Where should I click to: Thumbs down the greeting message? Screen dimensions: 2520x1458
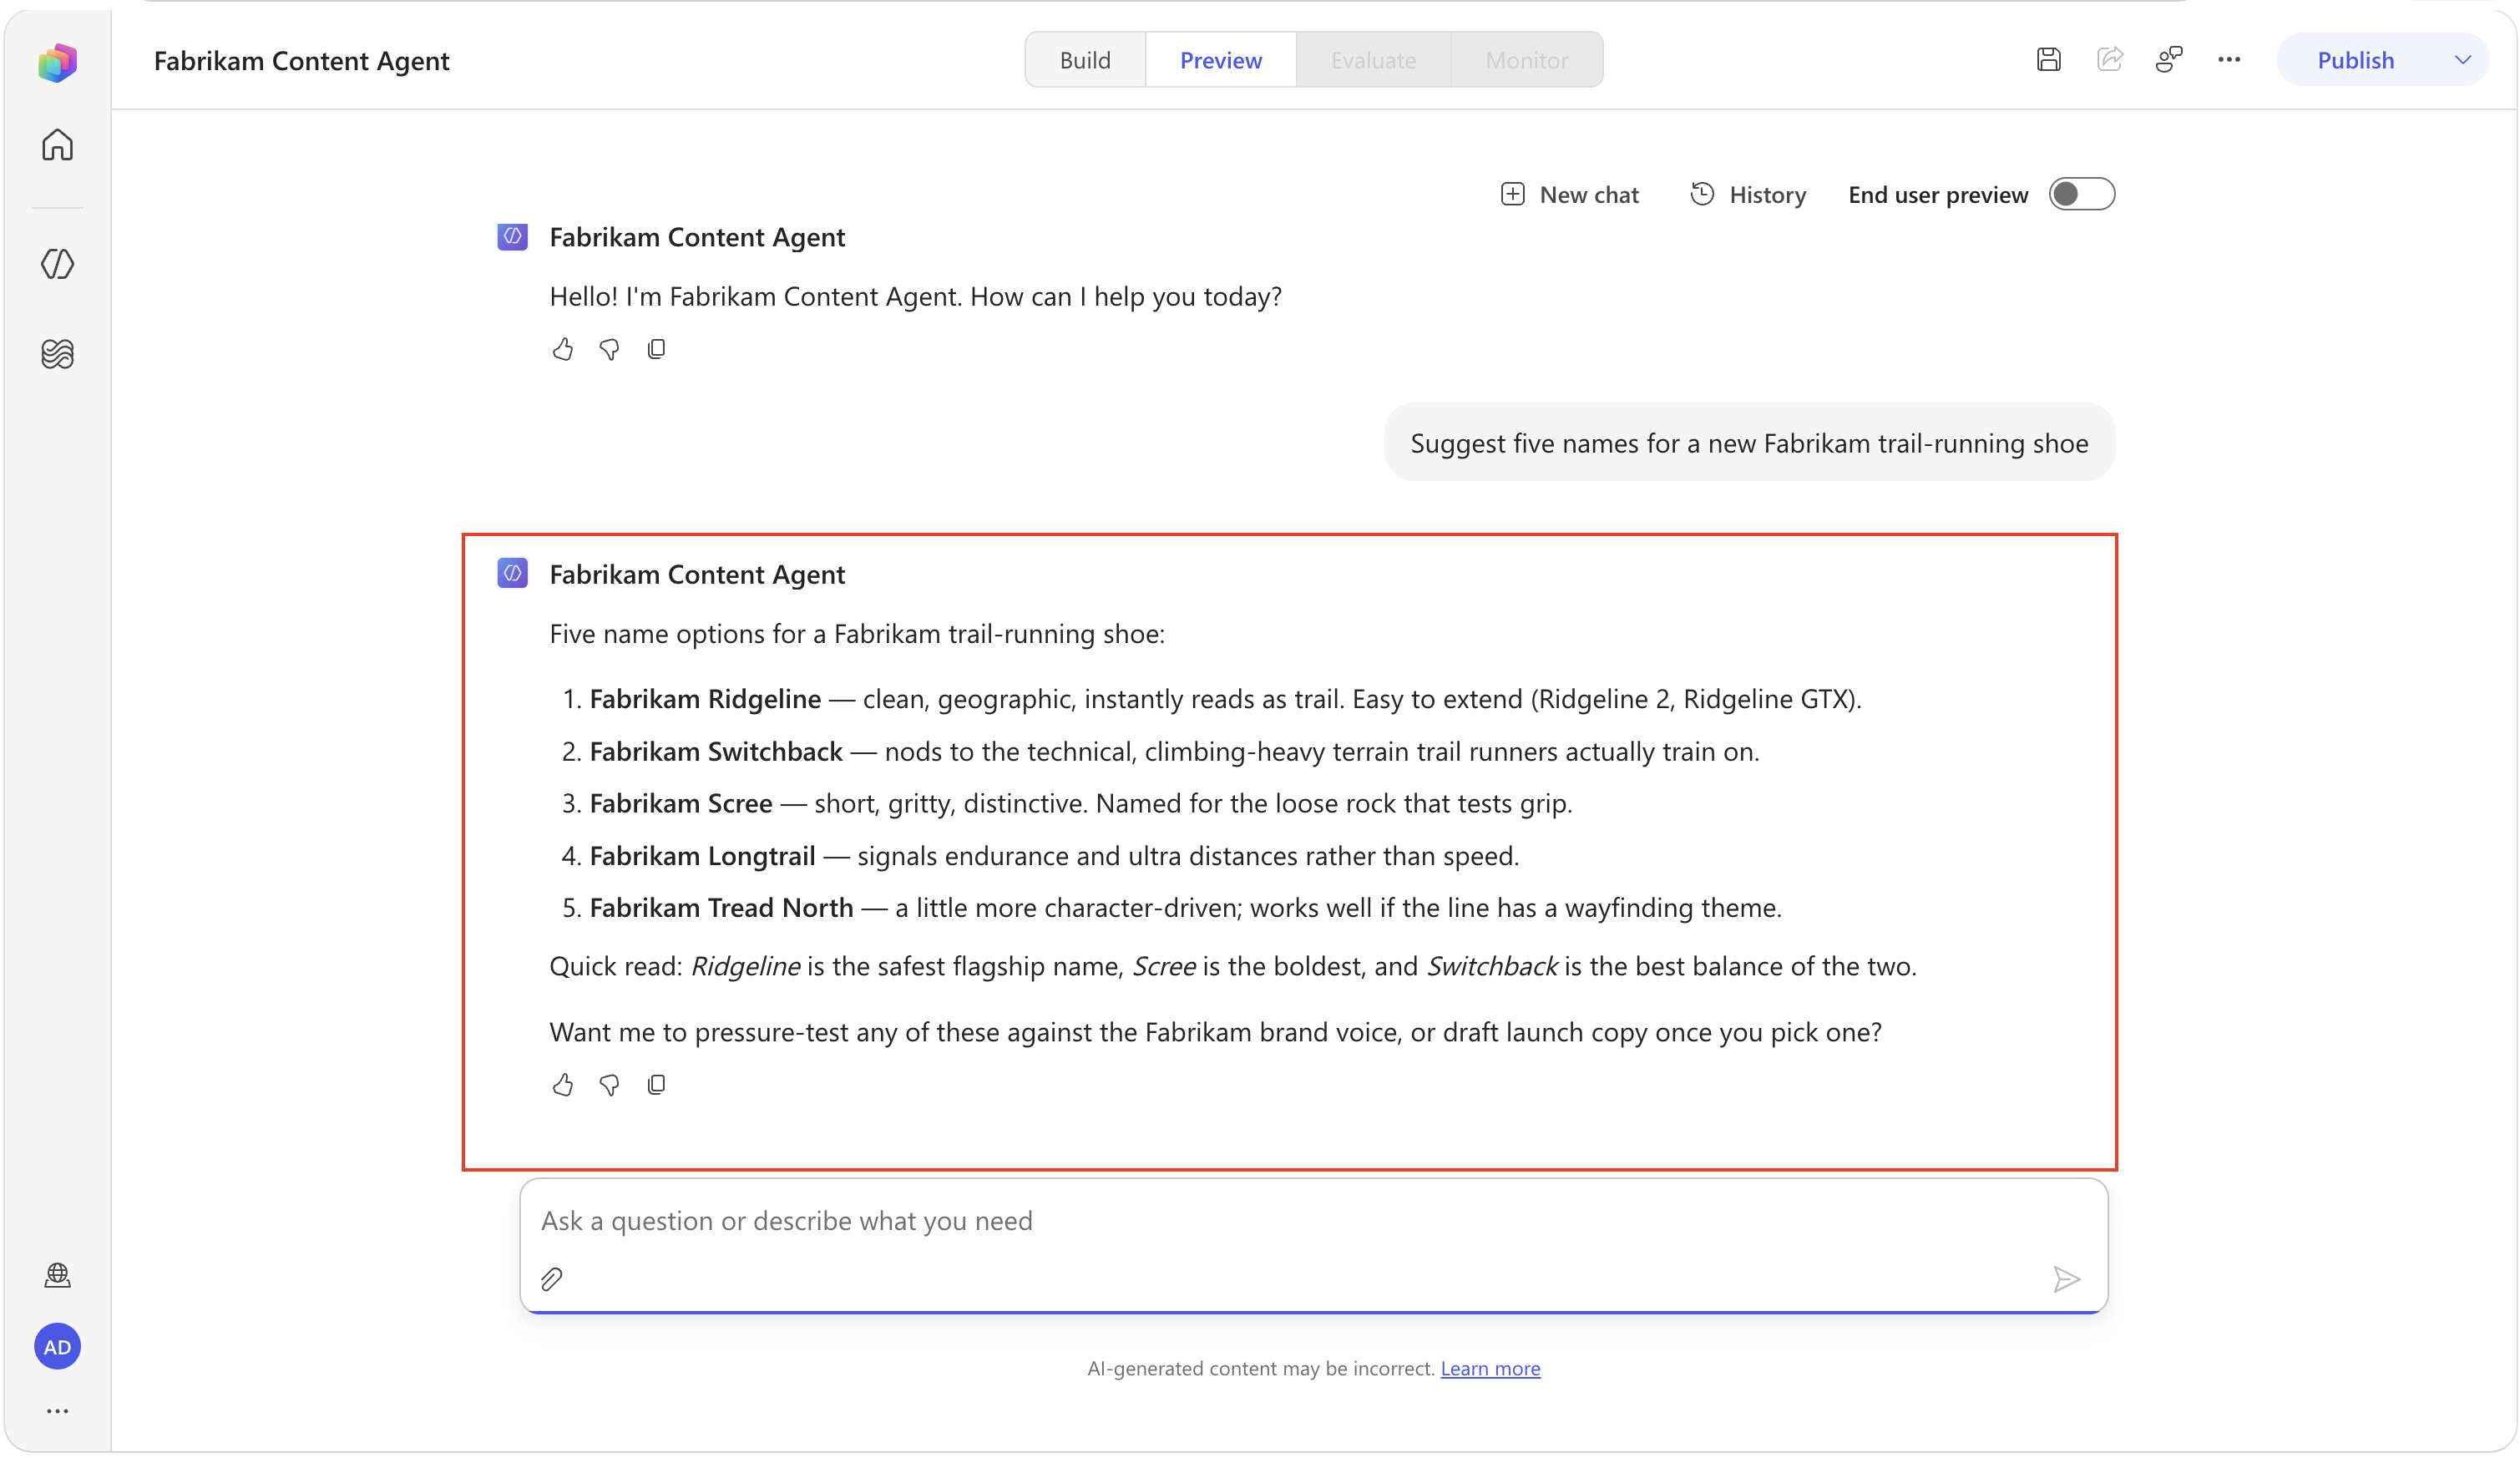click(609, 349)
